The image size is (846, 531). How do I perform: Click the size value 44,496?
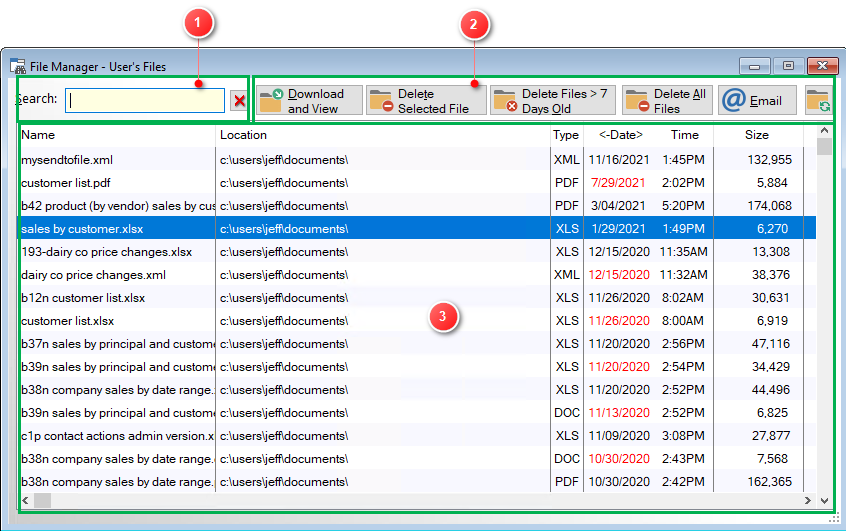pyautogui.click(x=771, y=390)
